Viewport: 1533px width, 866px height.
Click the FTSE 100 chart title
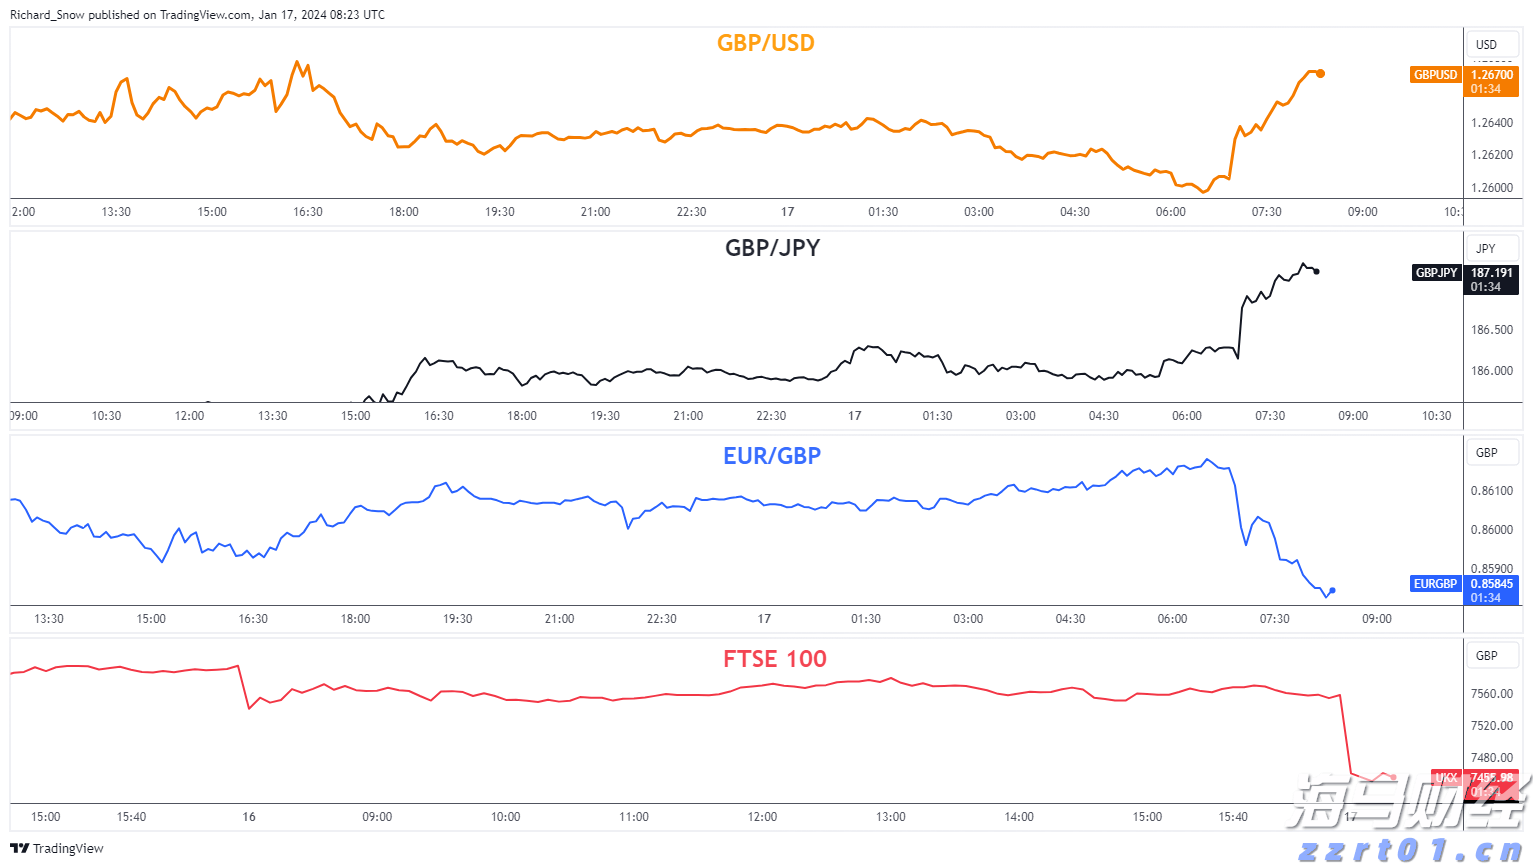click(775, 659)
